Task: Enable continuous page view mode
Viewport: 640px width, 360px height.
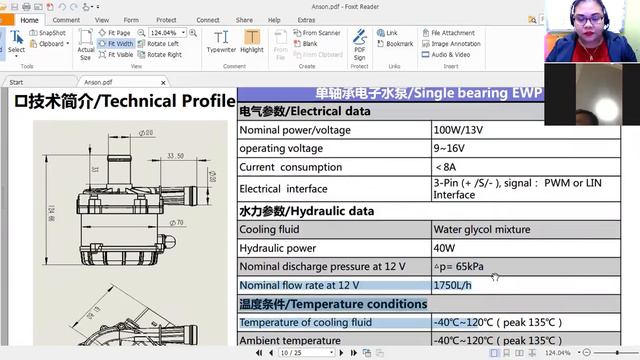Action: pos(507,353)
